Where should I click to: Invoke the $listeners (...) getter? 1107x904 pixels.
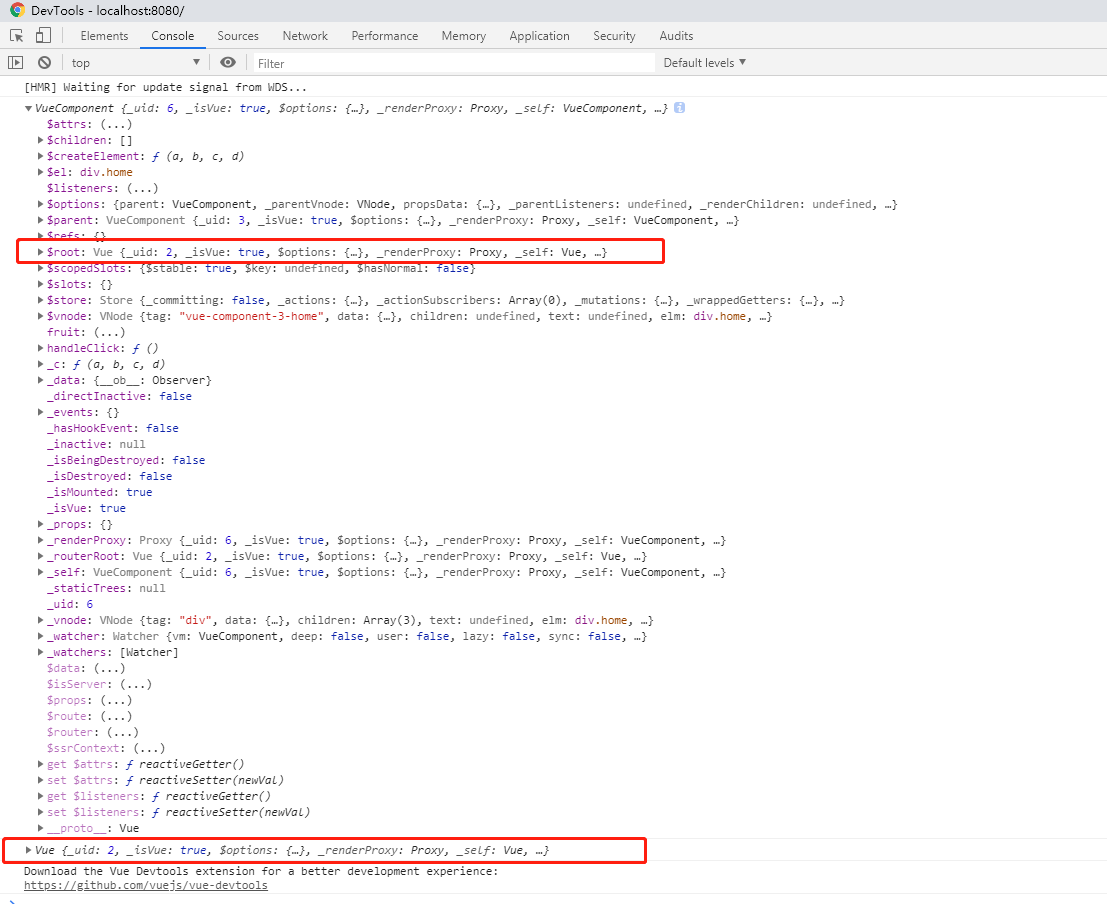pos(142,189)
